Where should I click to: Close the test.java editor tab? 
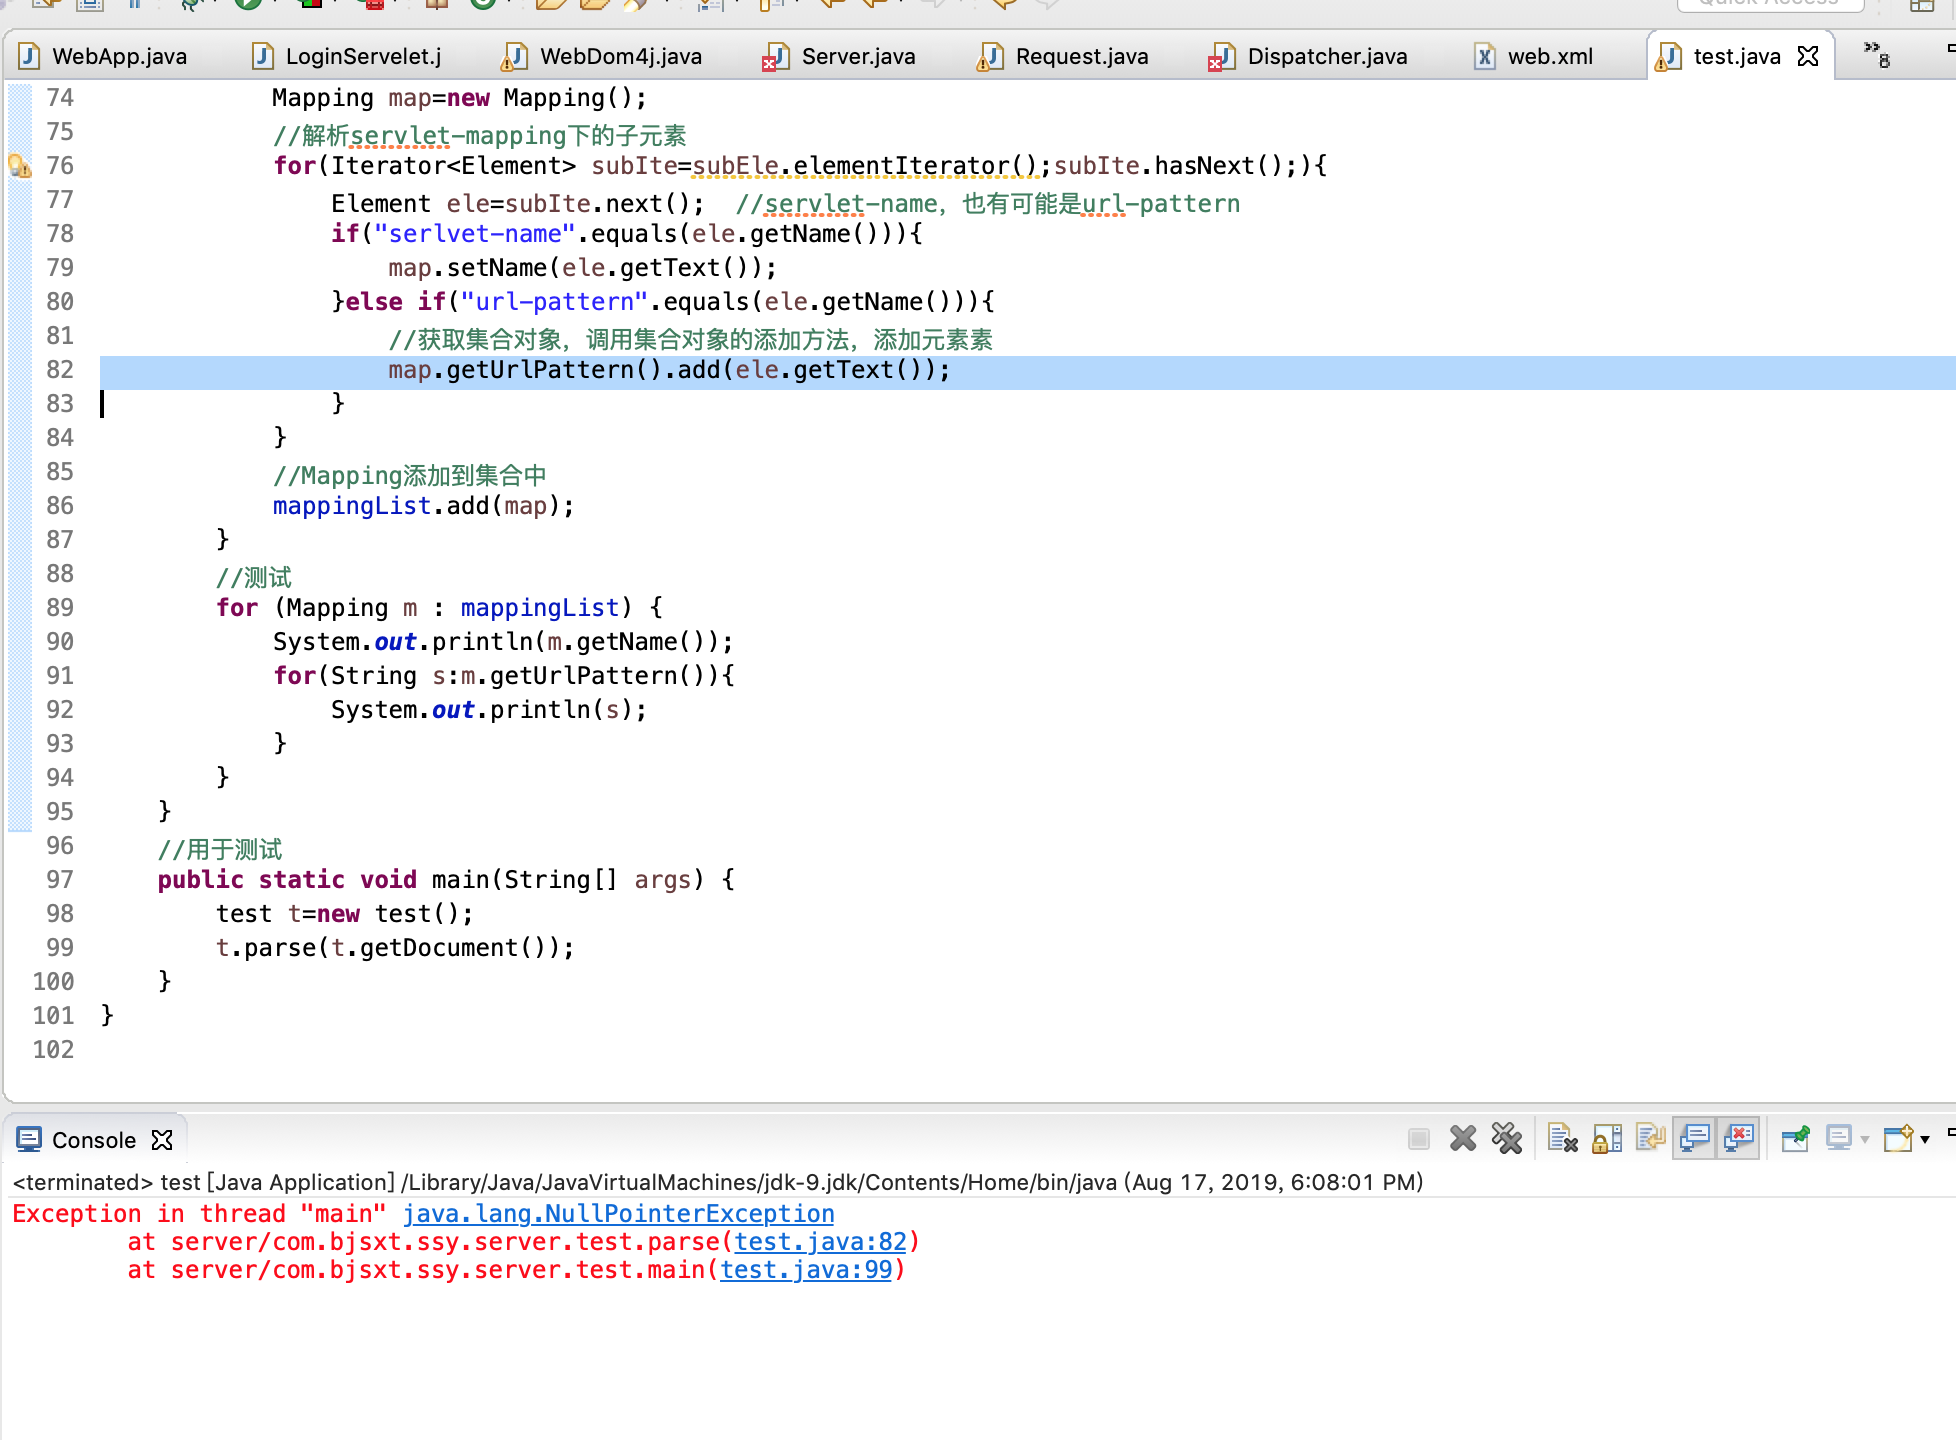coord(1808,56)
